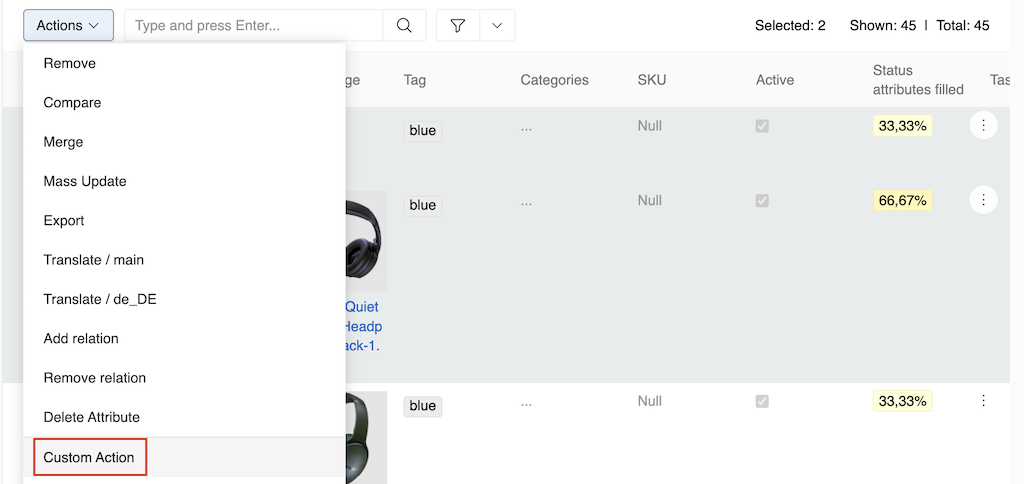Toggle Active checkbox in bottom row
1024x484 pixels.
762,401
